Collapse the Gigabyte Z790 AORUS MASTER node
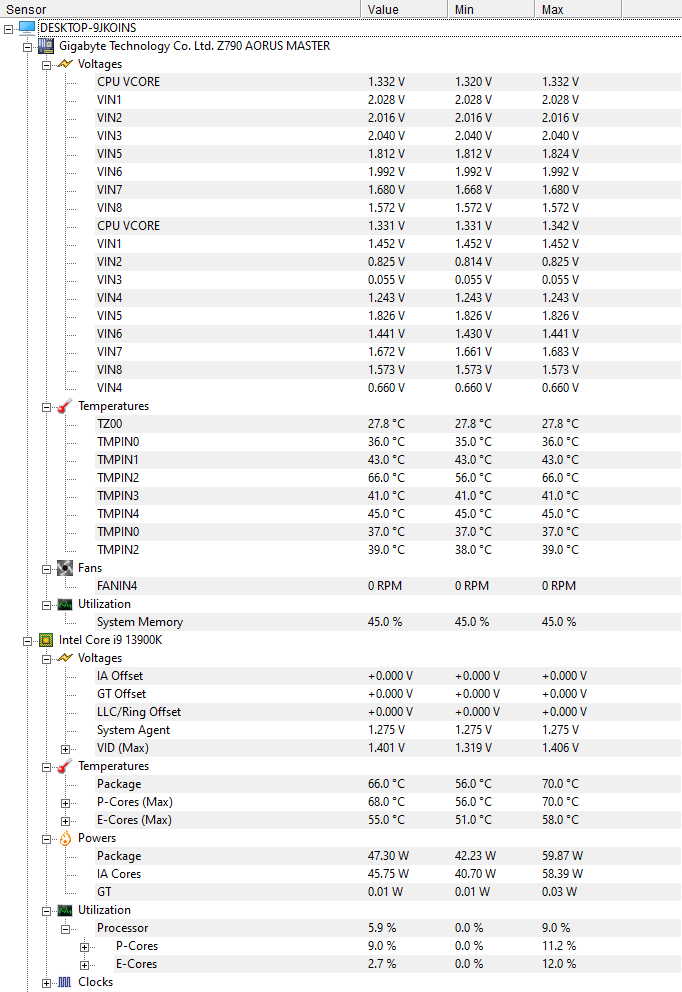 (x=27, y=47)
